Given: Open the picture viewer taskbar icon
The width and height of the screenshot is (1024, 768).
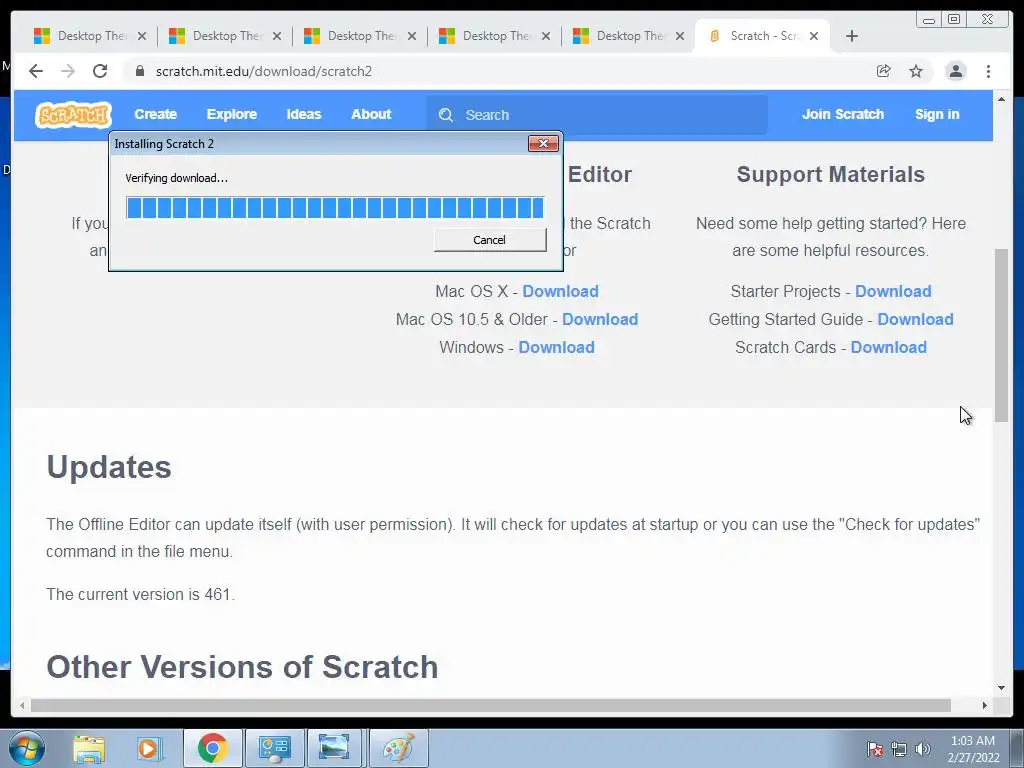Looking at the screenshot, I should 334,748.
